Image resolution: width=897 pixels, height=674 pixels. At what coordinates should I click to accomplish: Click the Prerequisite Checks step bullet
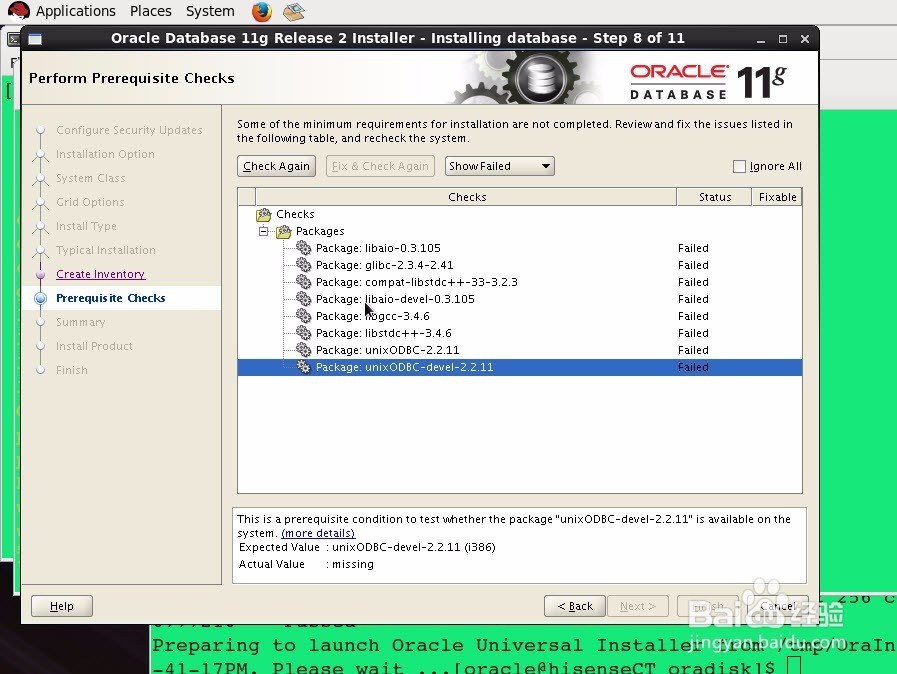point(41,298)
